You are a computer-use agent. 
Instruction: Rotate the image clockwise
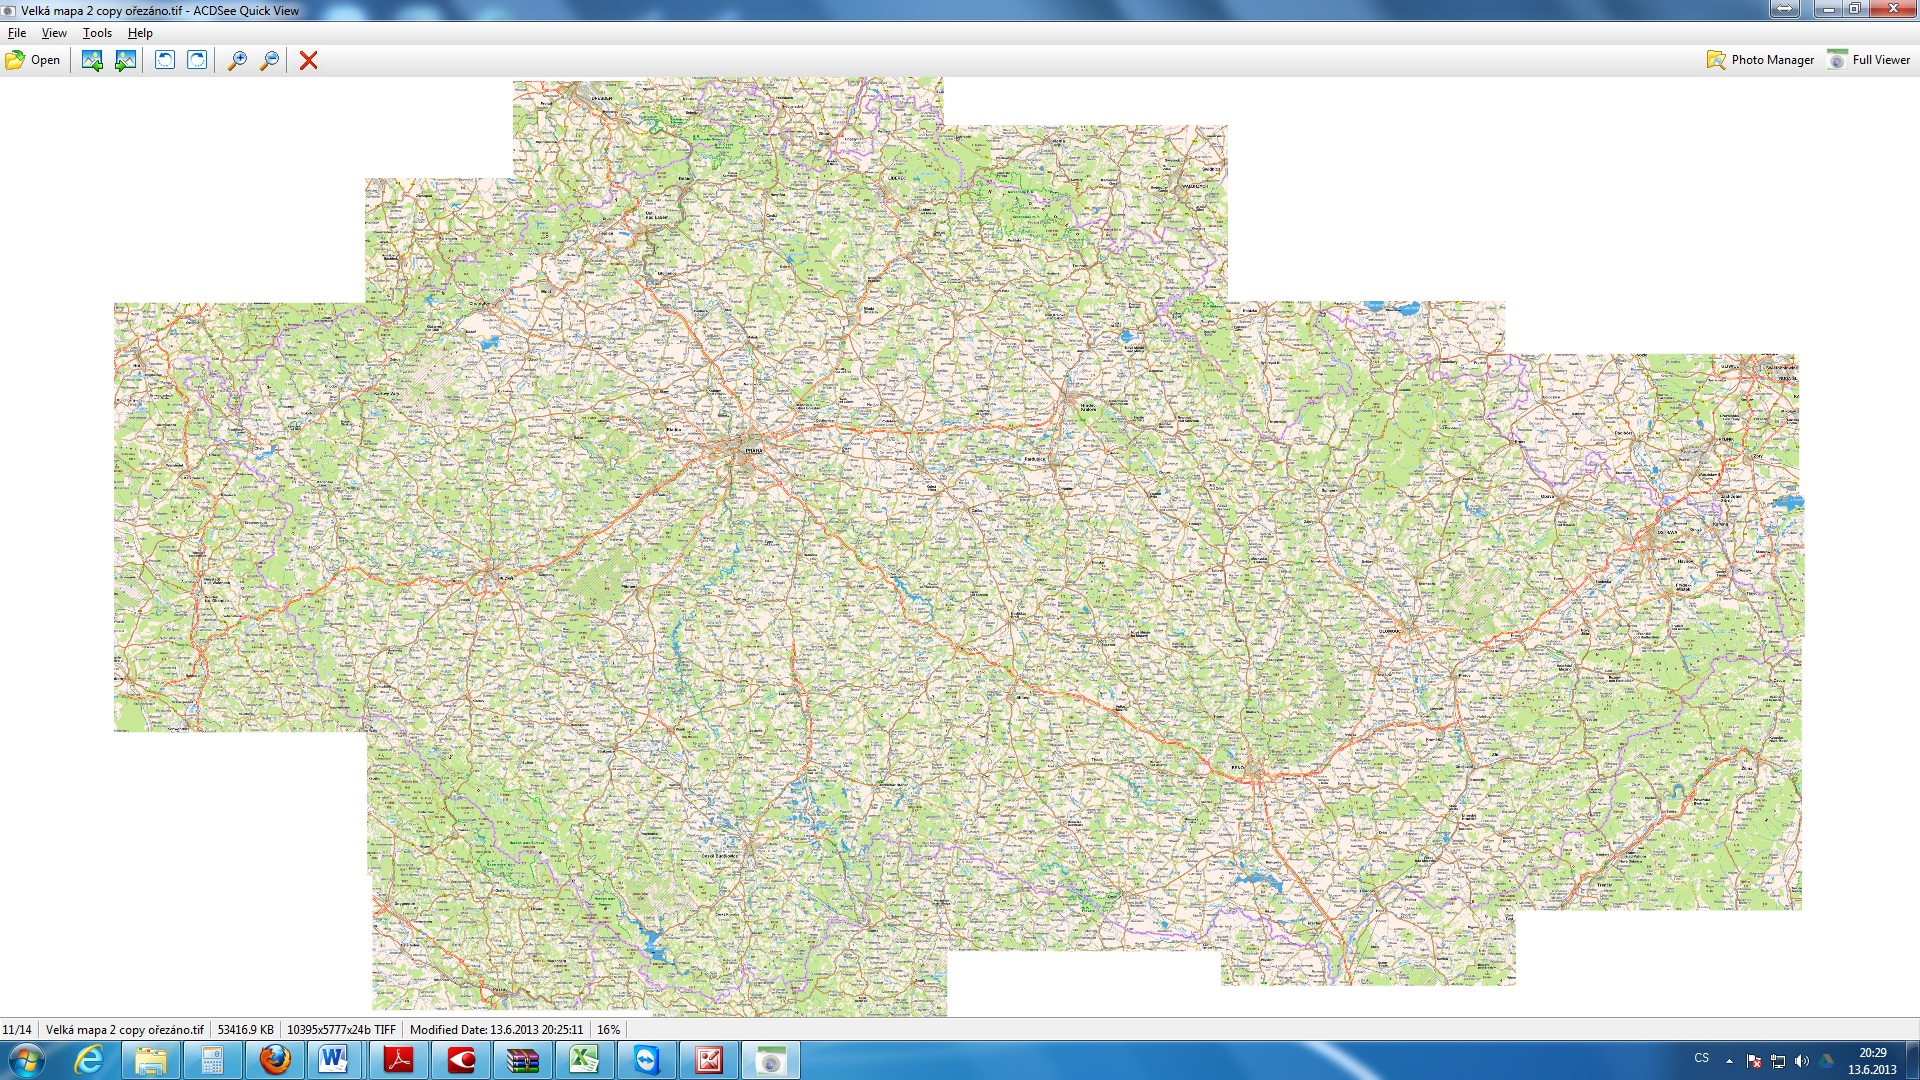click(x=198, y=60)
